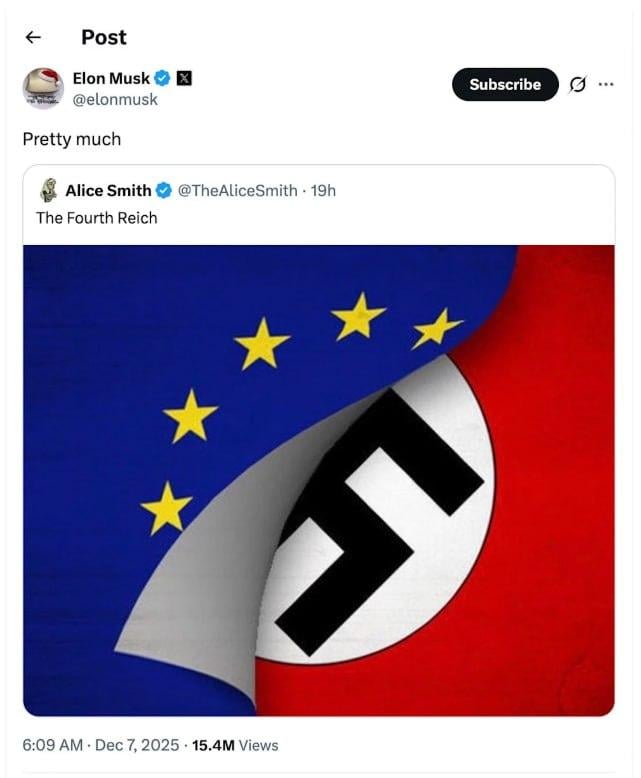
Task: Click the @TheAliceSmith handle
Action: pos(237,190)
